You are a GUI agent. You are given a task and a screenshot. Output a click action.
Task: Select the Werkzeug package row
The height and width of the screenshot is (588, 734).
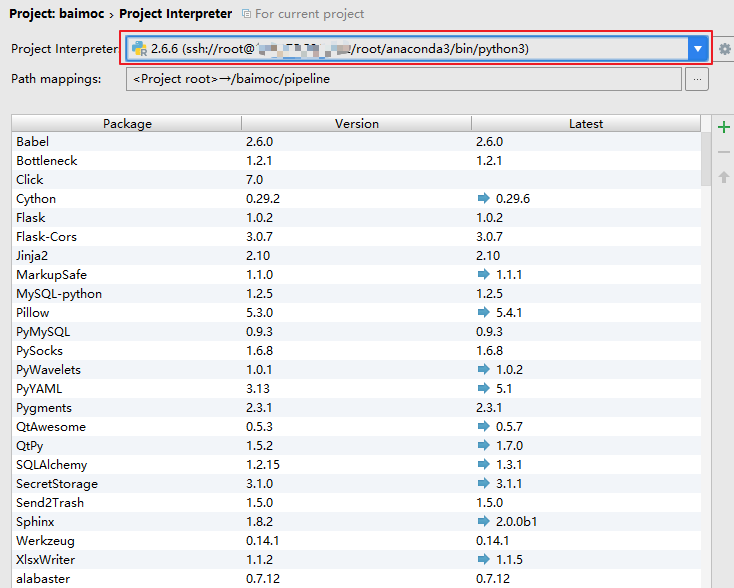[356, 540]
